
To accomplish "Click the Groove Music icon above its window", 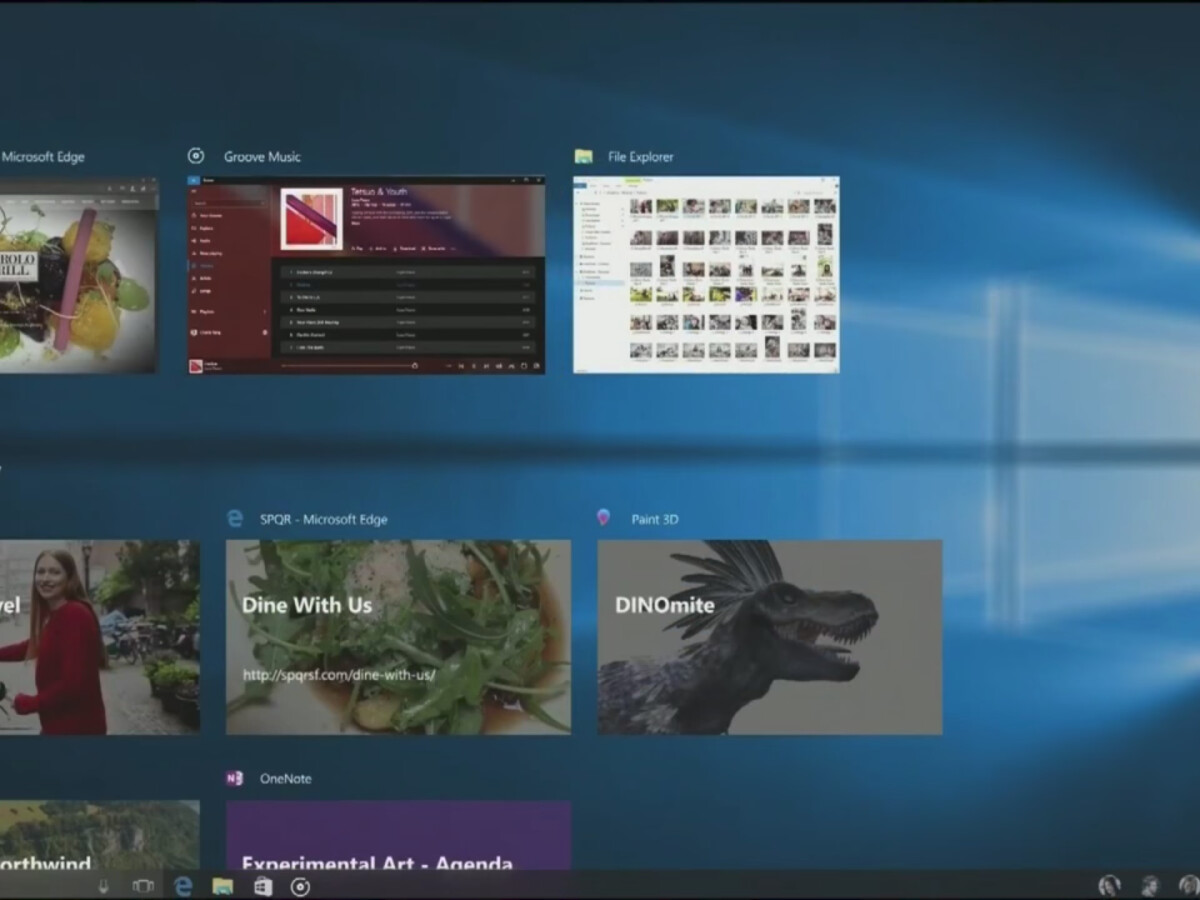I will [x=196, y=156].
